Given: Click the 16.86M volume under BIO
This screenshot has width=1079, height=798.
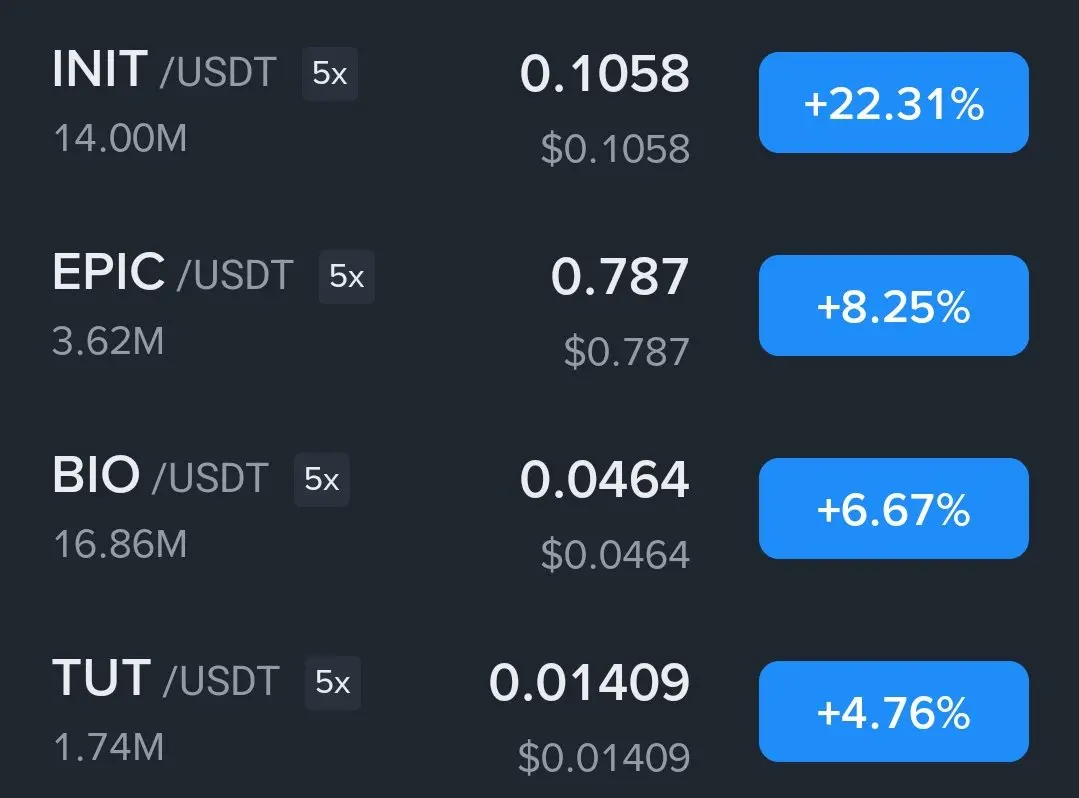Looking at the screenshot, I should [x=120, y=544].
